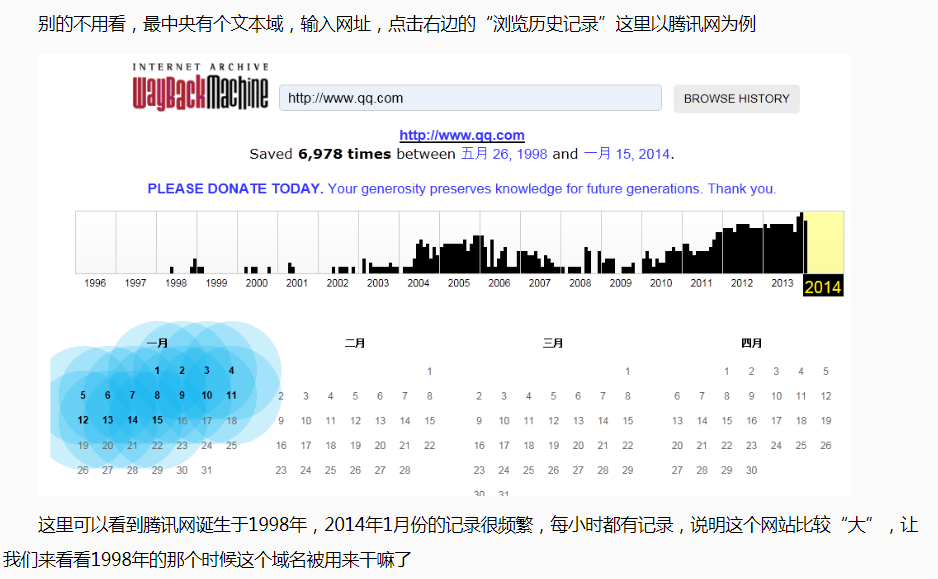
Task: Click the Wayback Machine logo
Action: click(x=200, y=87)
